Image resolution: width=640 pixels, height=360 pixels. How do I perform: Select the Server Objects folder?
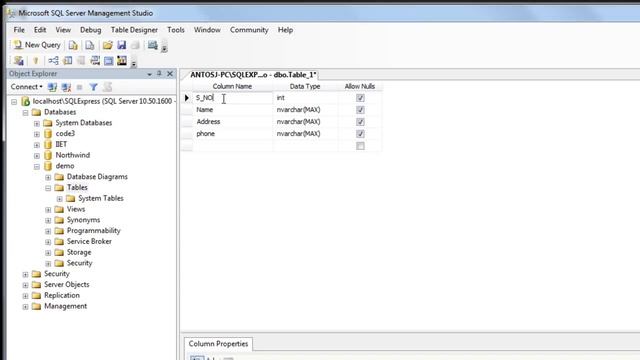[67, 284]
